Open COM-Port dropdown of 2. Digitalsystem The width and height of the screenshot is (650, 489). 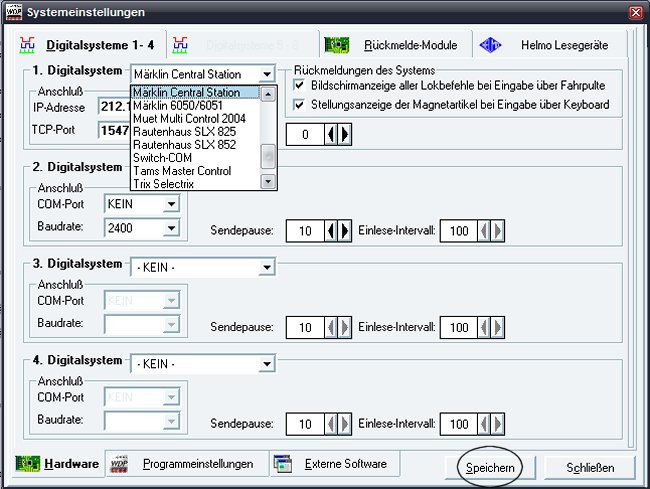(x=171, y=204)
